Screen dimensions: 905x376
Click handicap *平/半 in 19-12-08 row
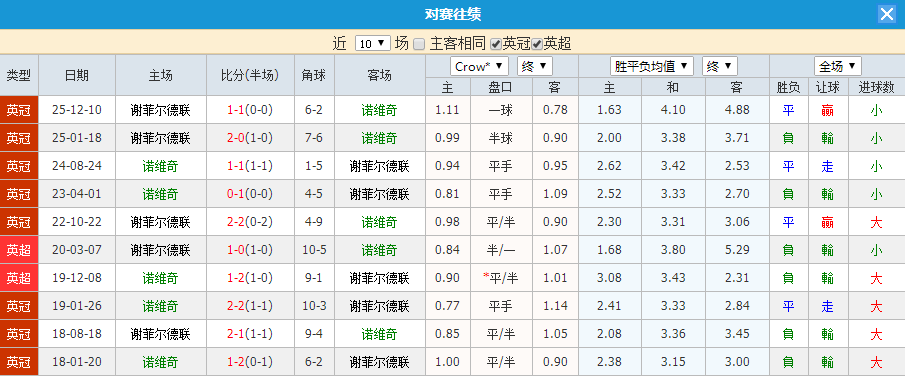[500, 278]
